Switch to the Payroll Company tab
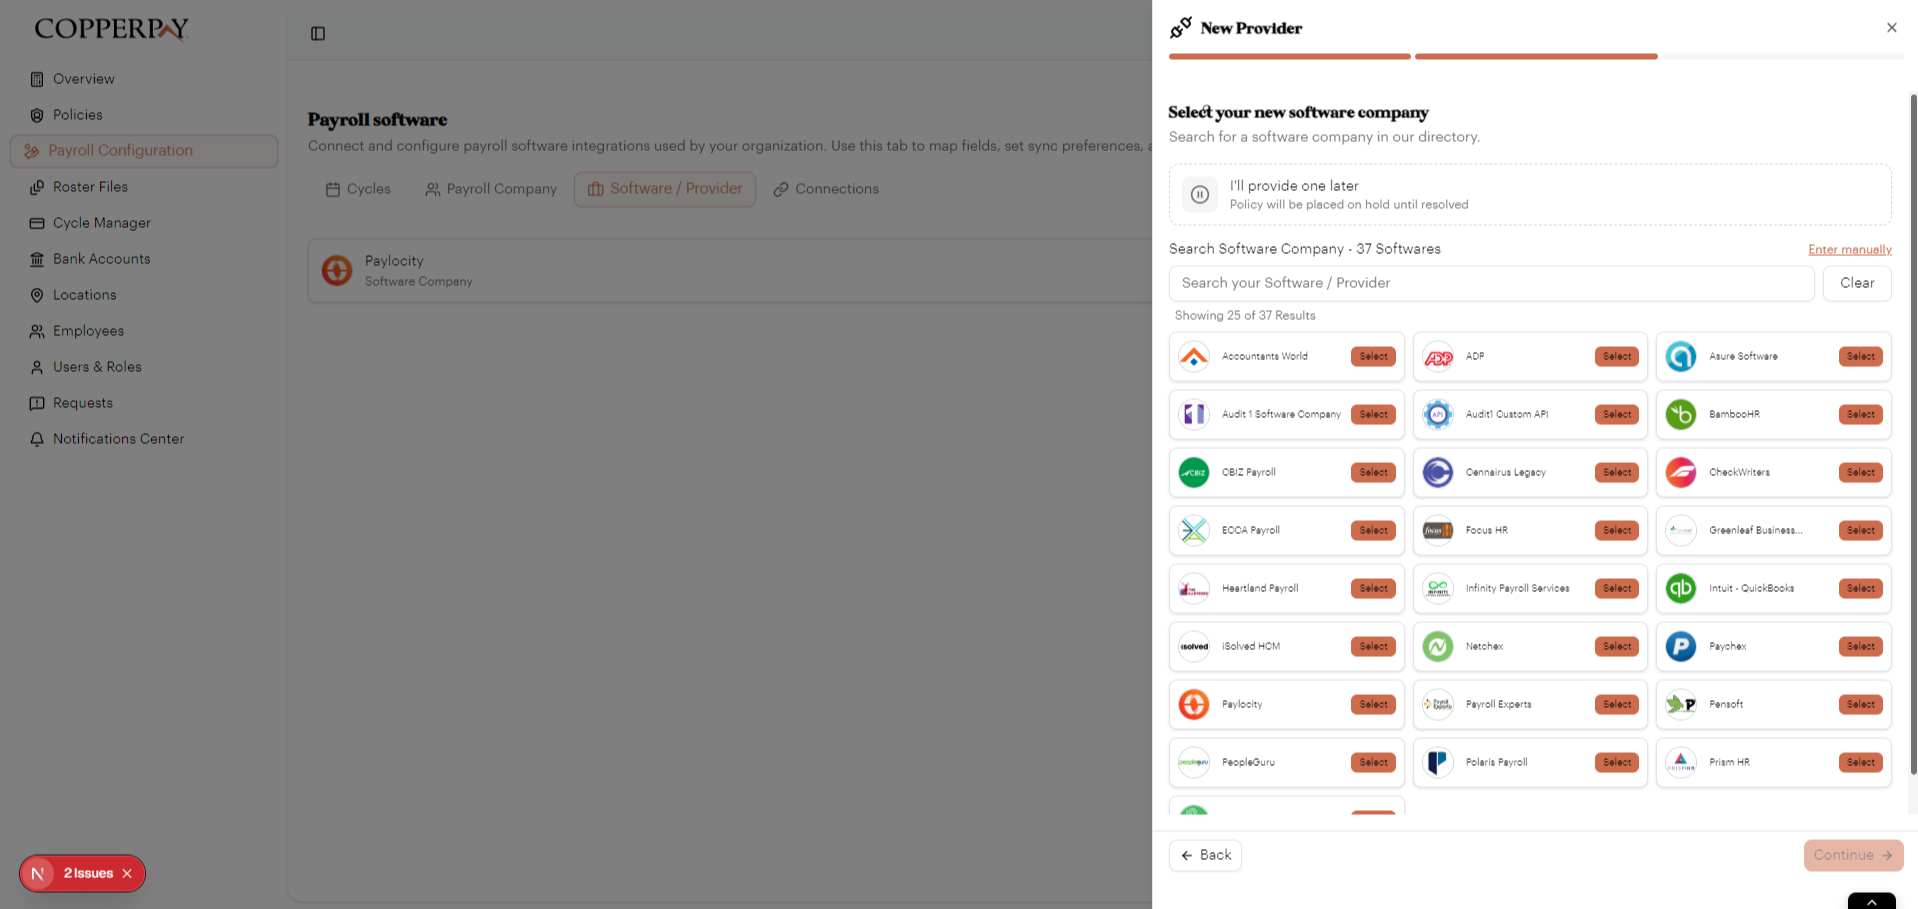Viewport: 1918px width, 909px height. 491,189
